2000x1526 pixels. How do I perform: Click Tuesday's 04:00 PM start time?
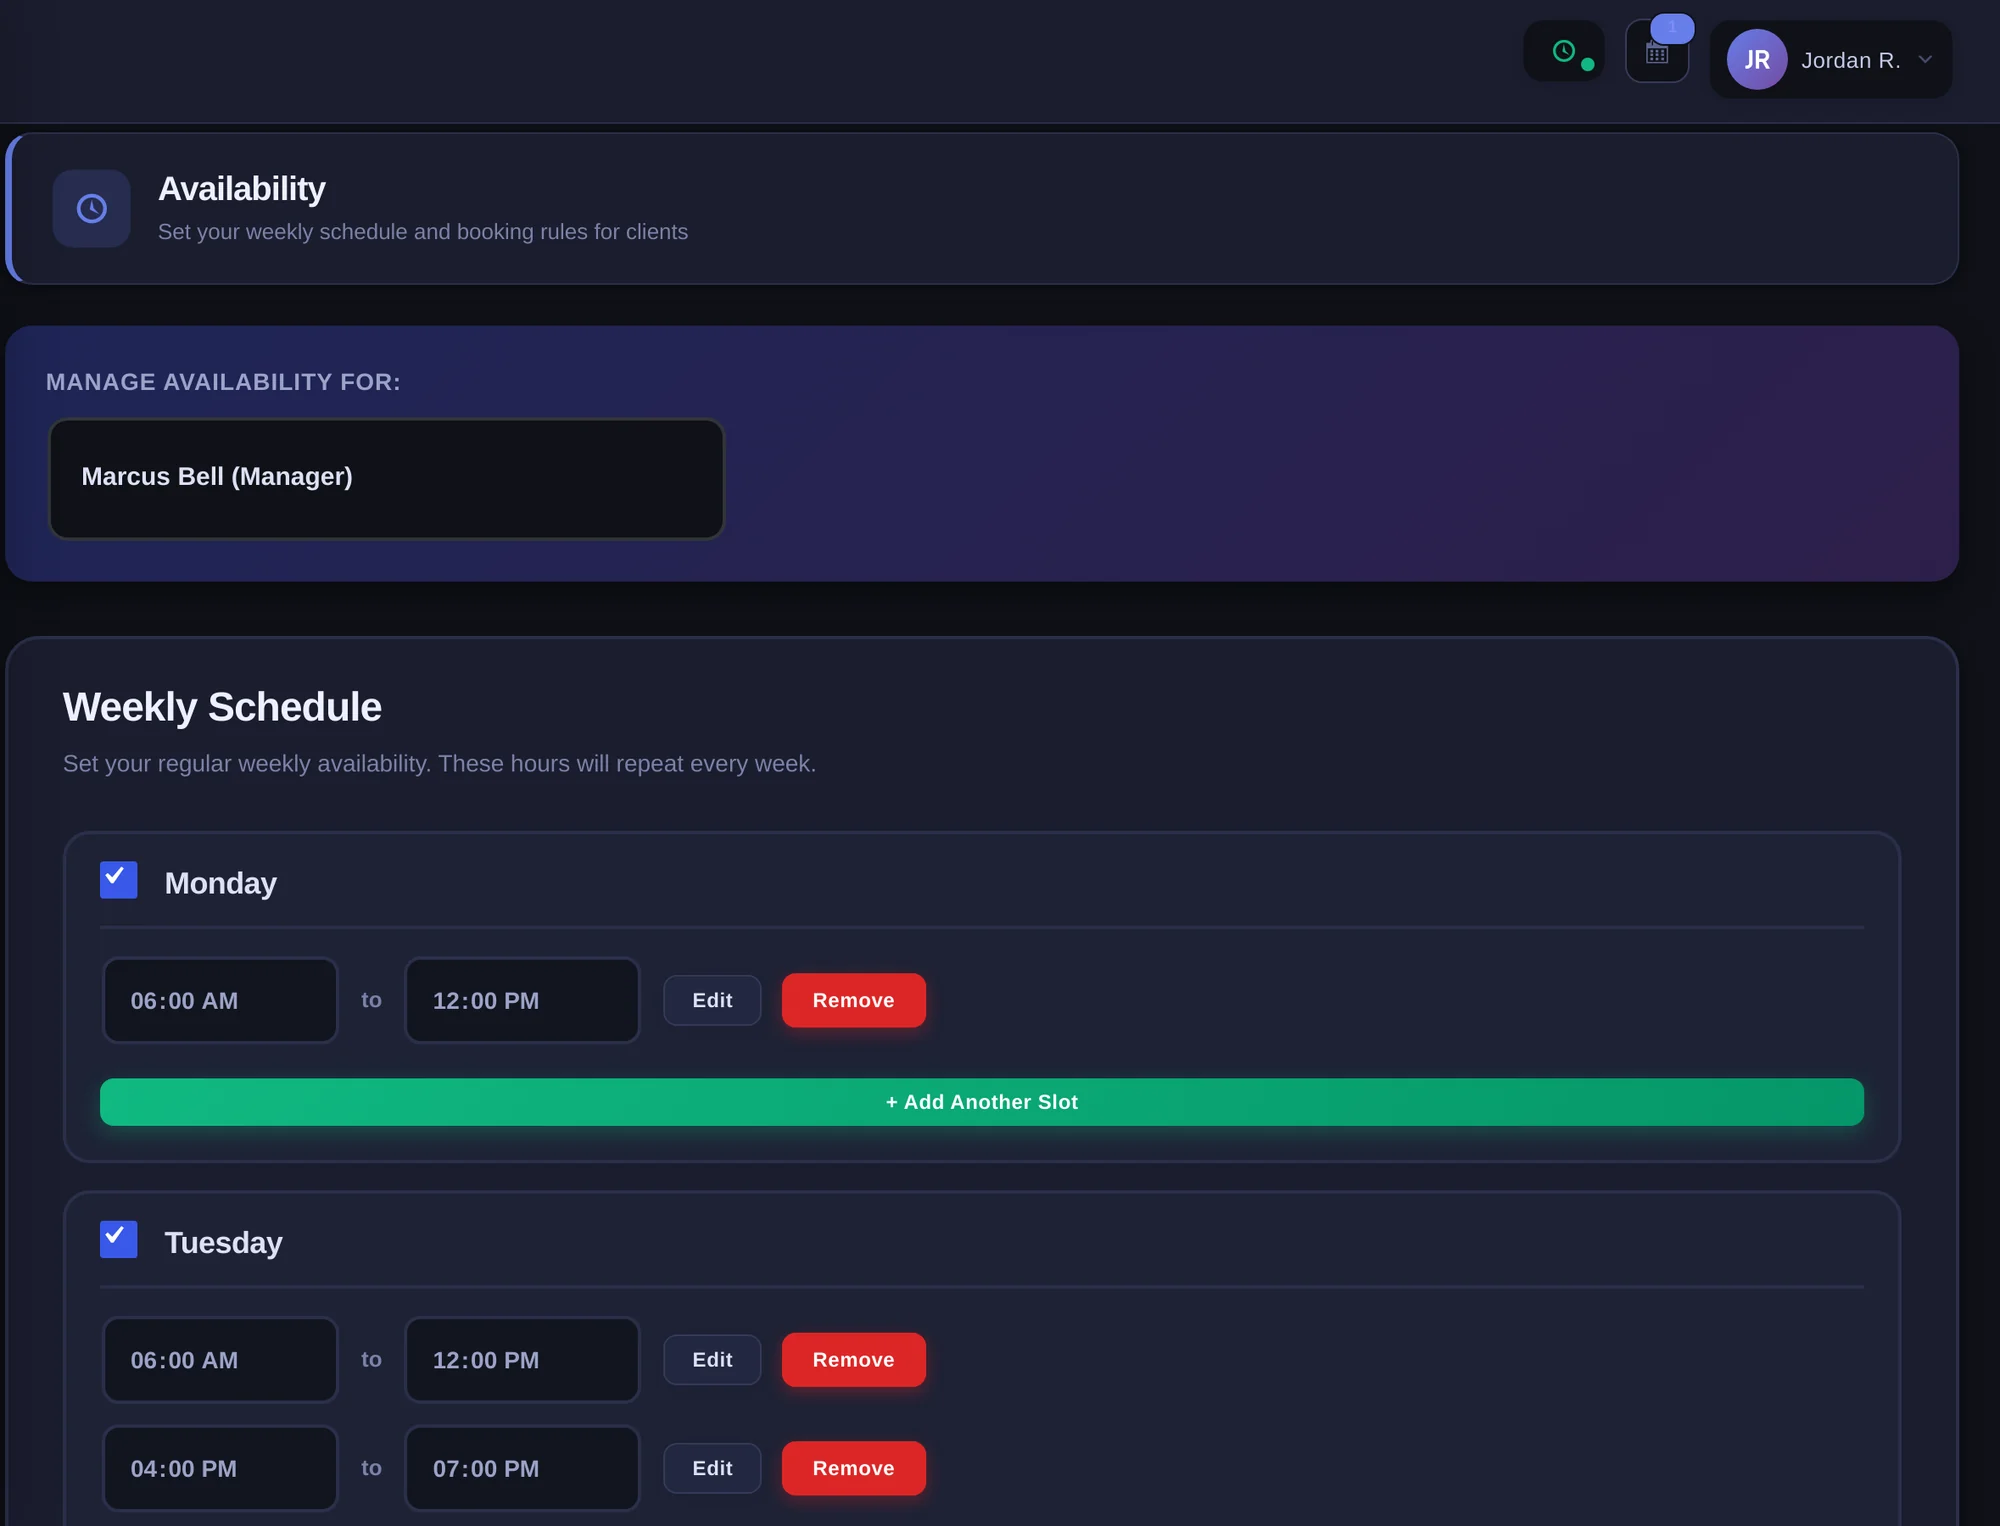pyautogui.click(x=220, y=1469)
